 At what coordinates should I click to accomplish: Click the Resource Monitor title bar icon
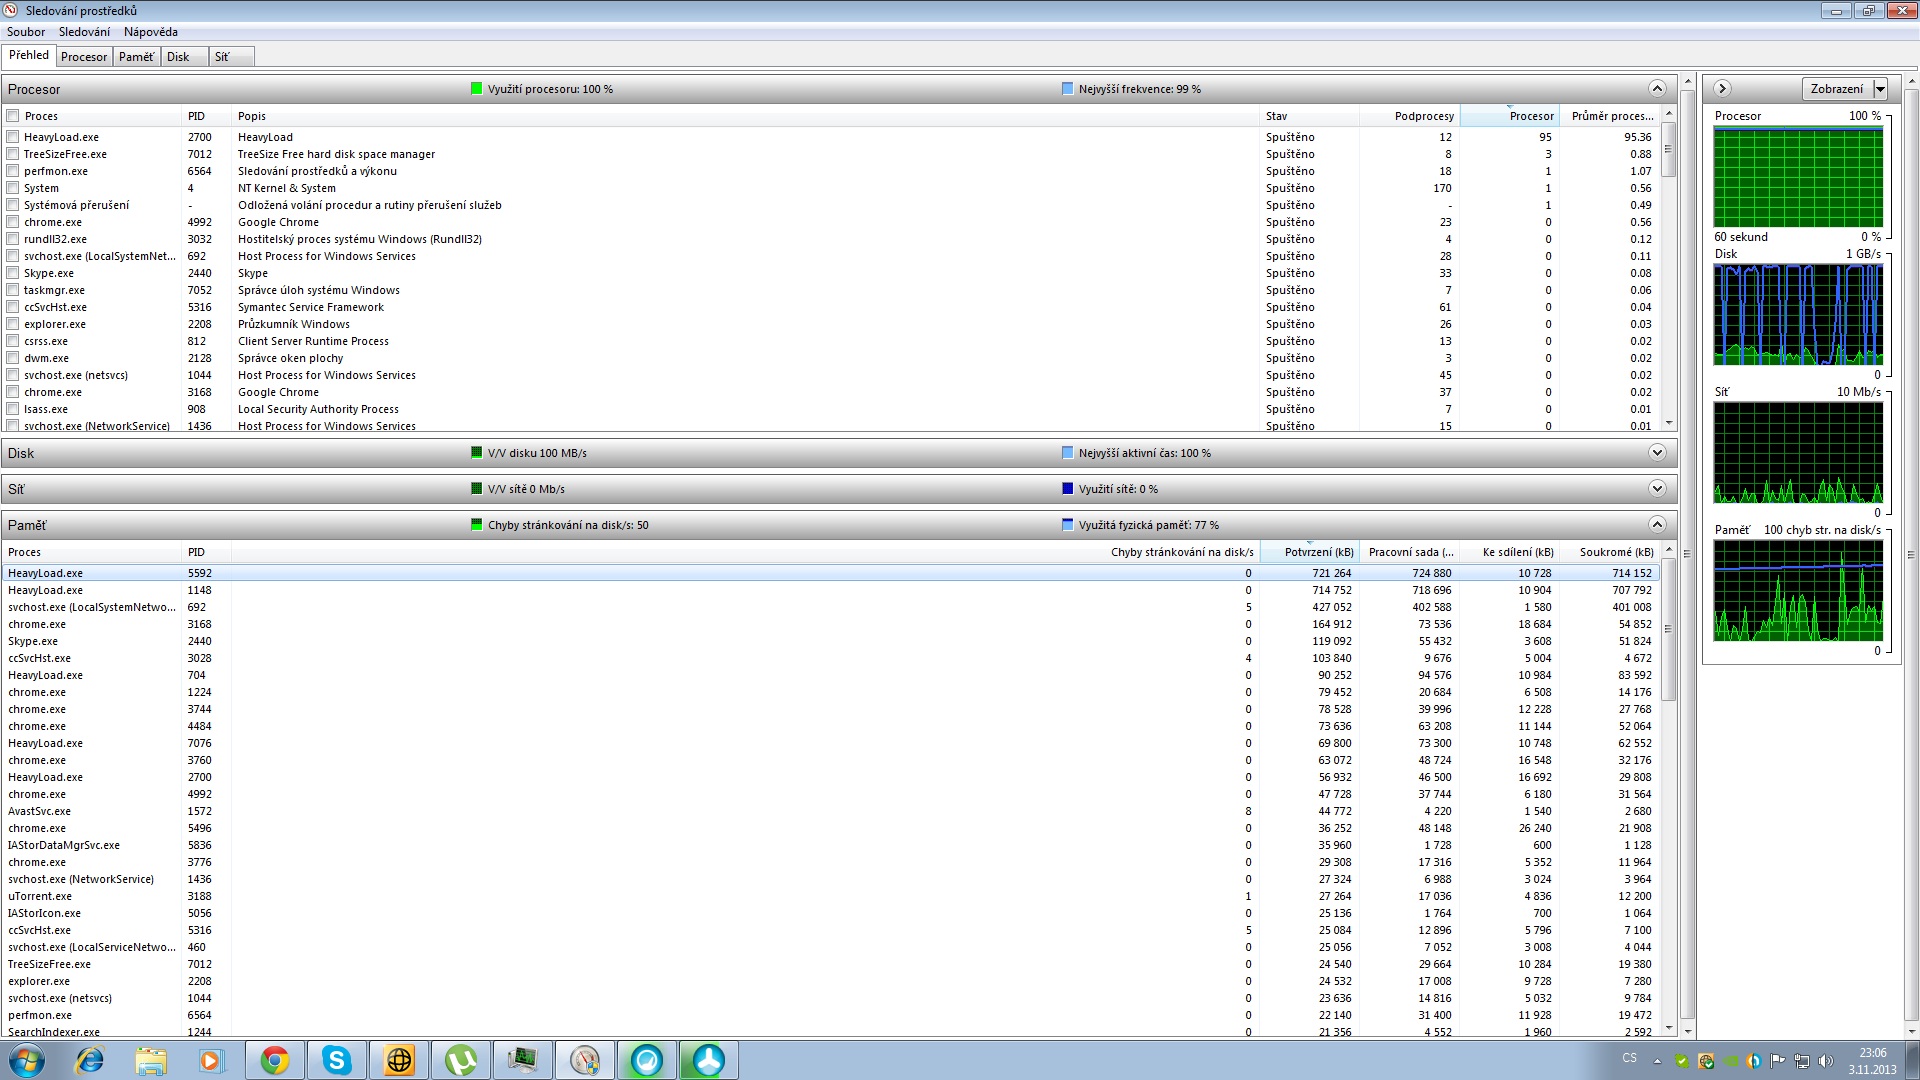click(12, 11)
